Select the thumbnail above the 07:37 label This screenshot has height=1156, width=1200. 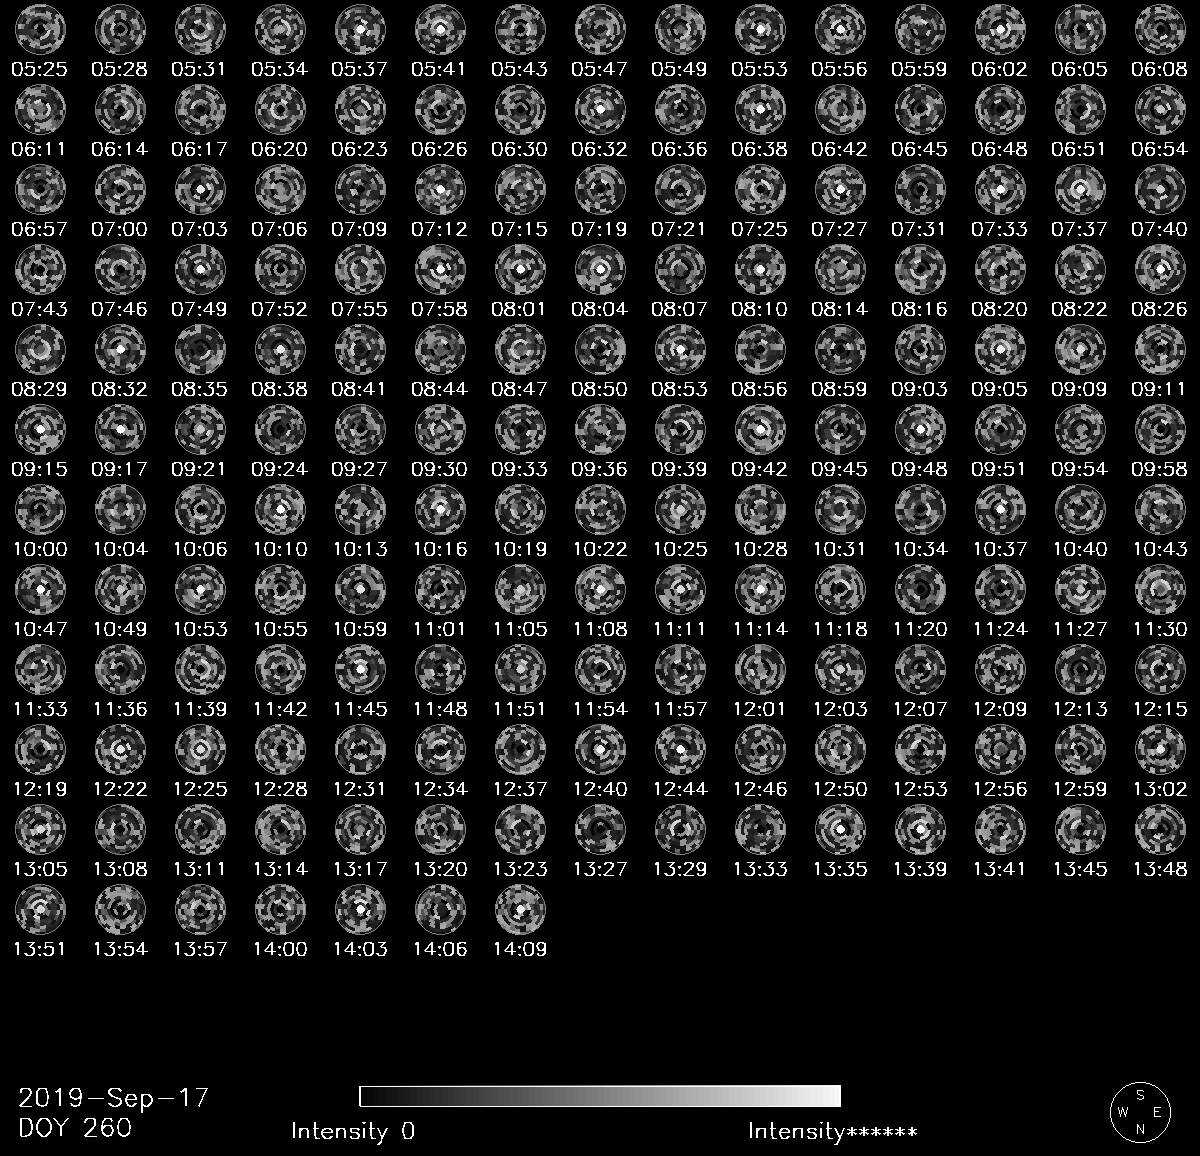tap(1080, 190)
